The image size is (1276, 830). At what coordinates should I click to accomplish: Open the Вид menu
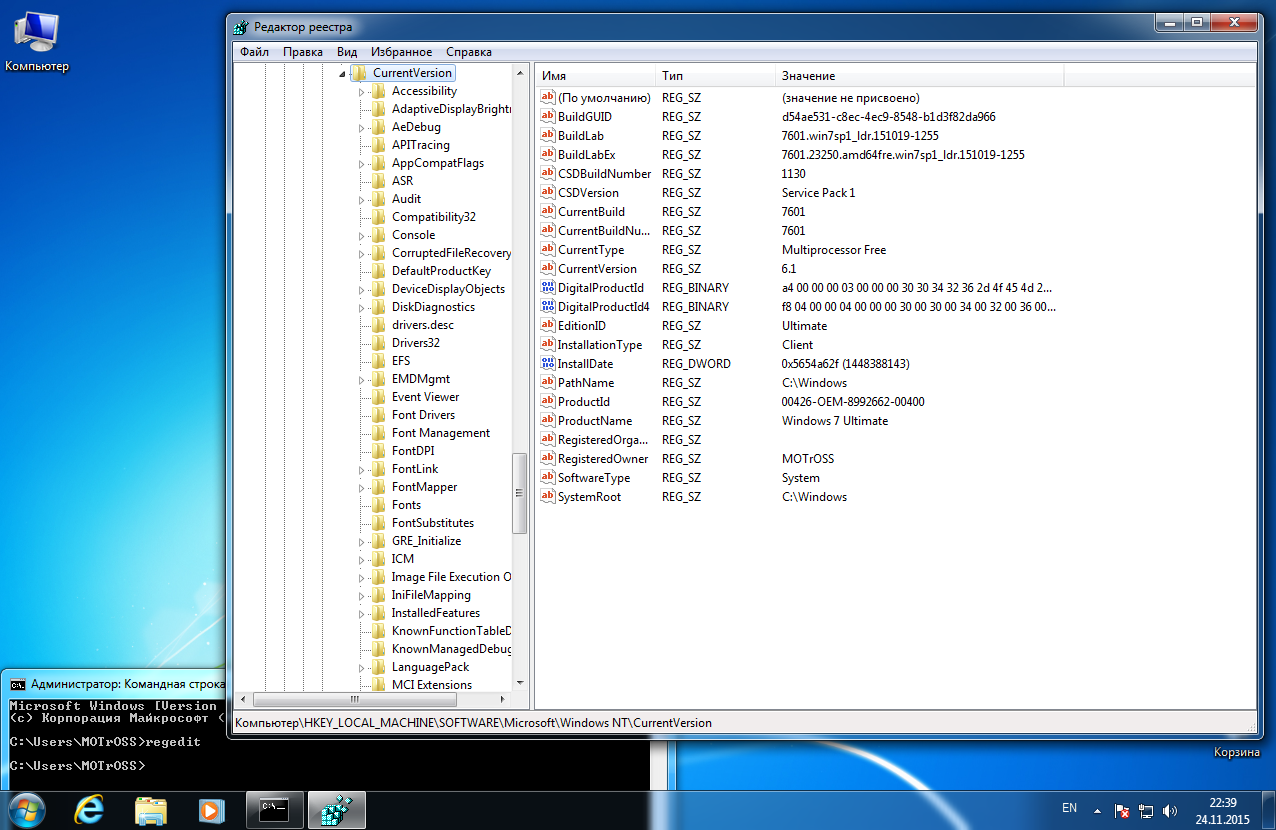click(347, 51)
